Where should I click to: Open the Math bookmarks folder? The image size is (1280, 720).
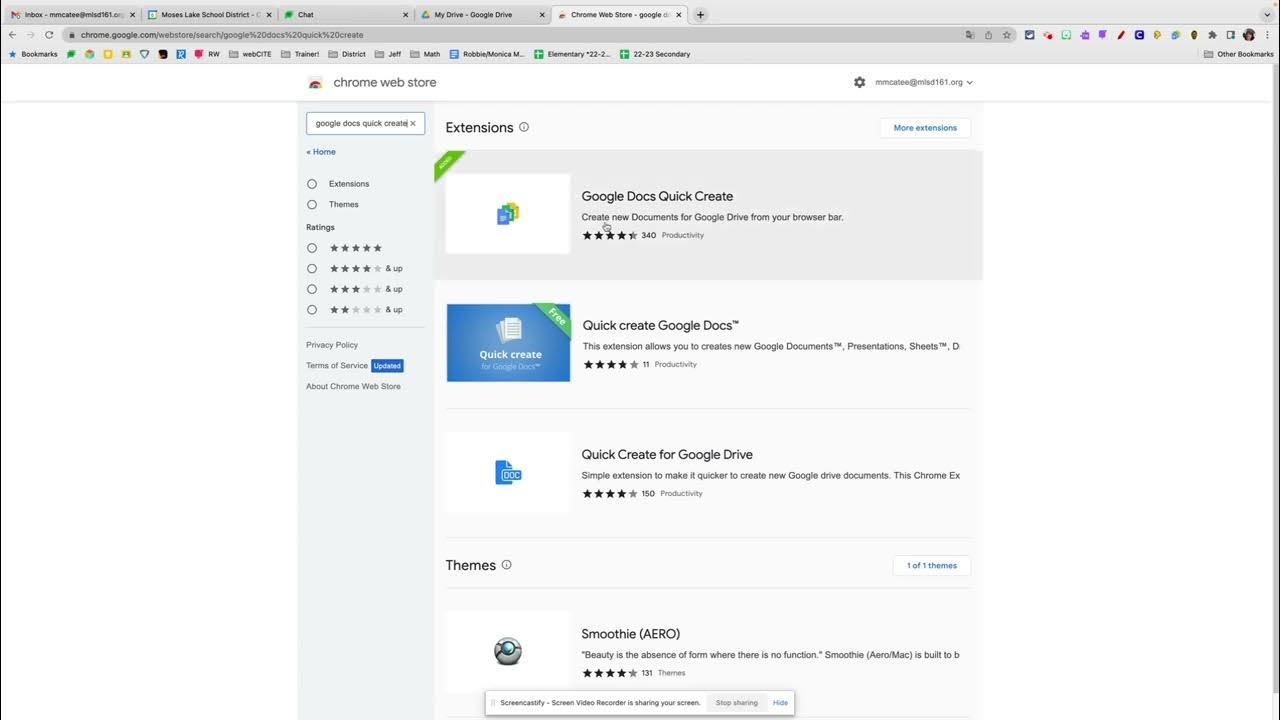tap(424, 54)
